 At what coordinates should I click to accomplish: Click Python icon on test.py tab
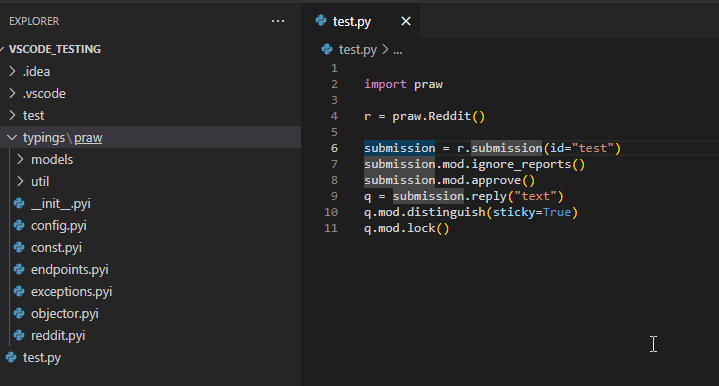coord(321,21)
